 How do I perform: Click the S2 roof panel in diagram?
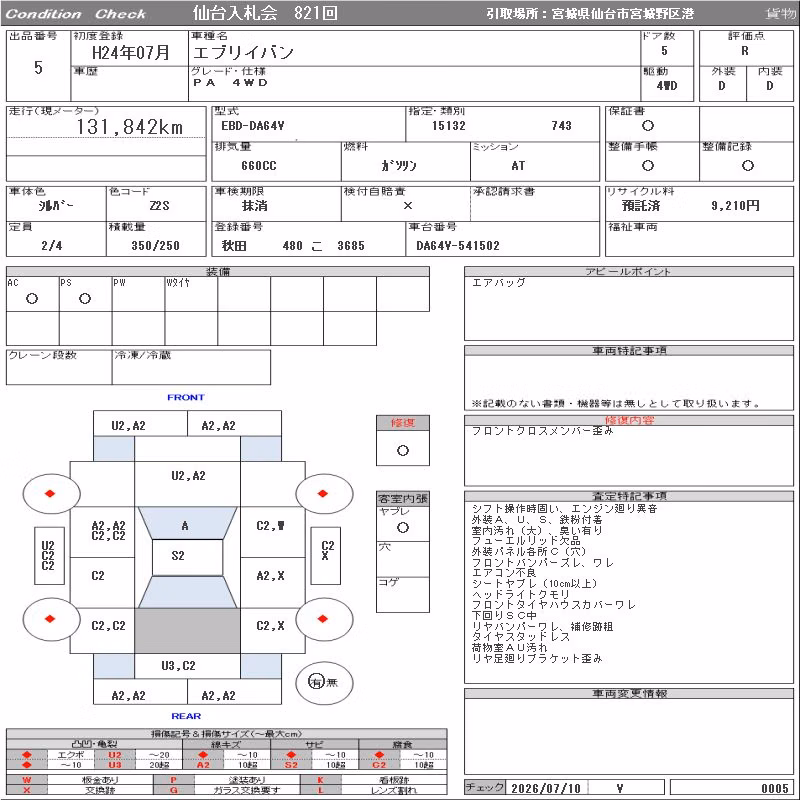(x=187, y=556)
